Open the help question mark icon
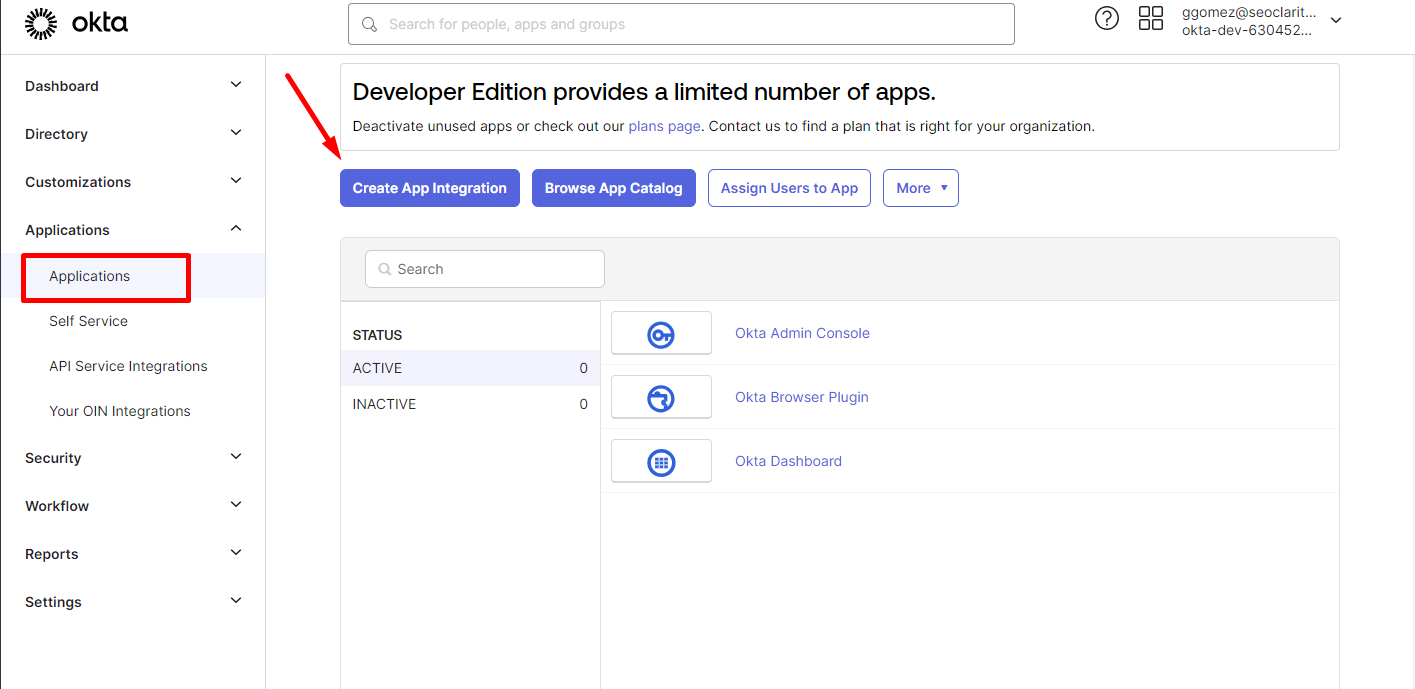The image size is (1415, 689). pyautogui.click(x=1107, y=19)
